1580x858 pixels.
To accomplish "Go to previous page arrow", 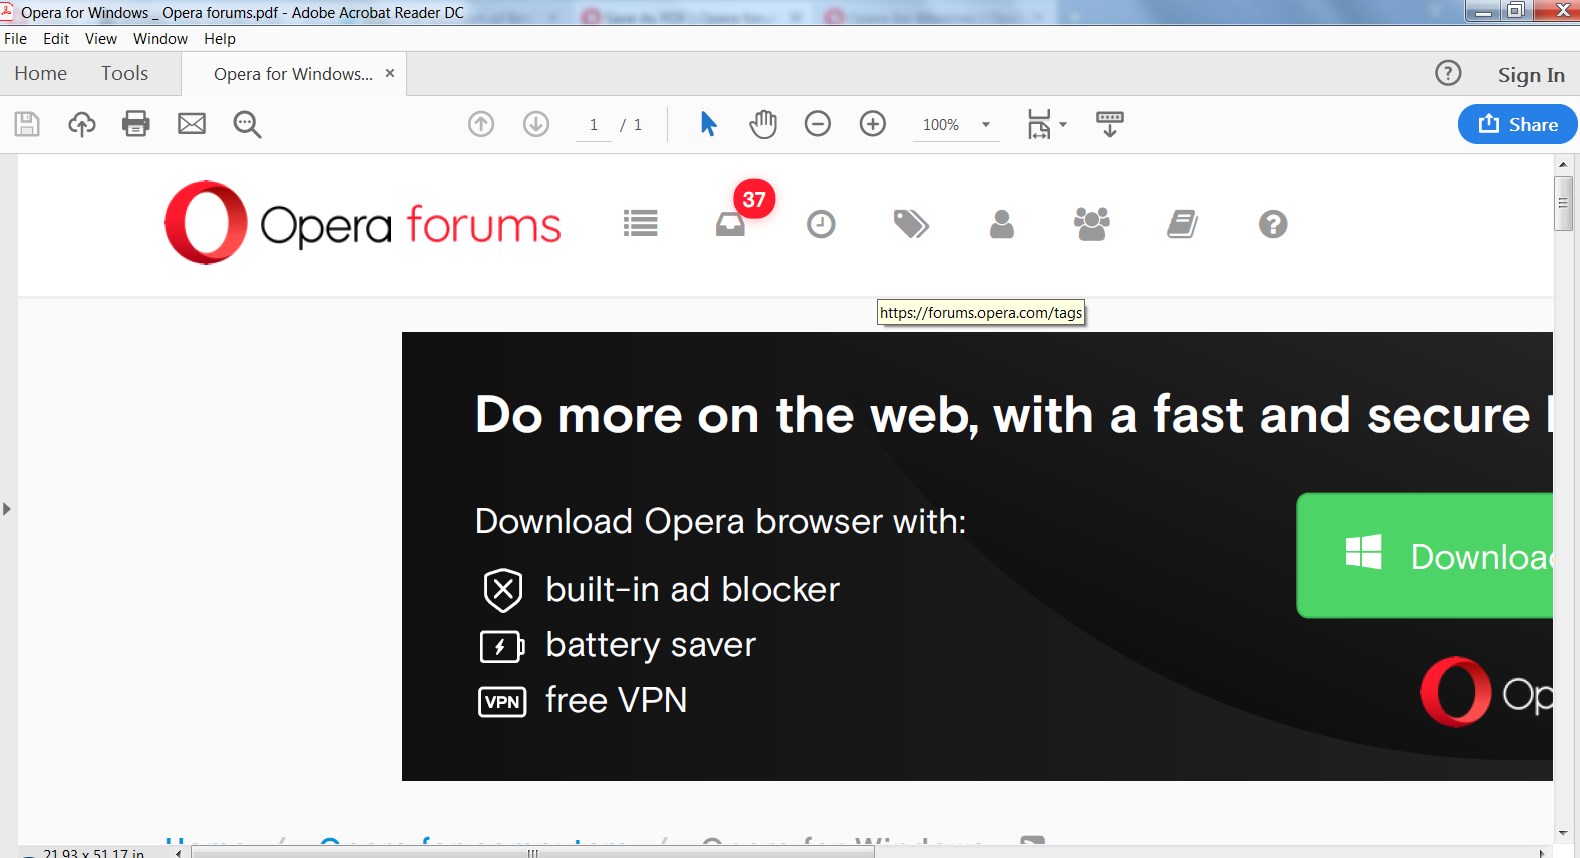I will [x=481, y=124].
